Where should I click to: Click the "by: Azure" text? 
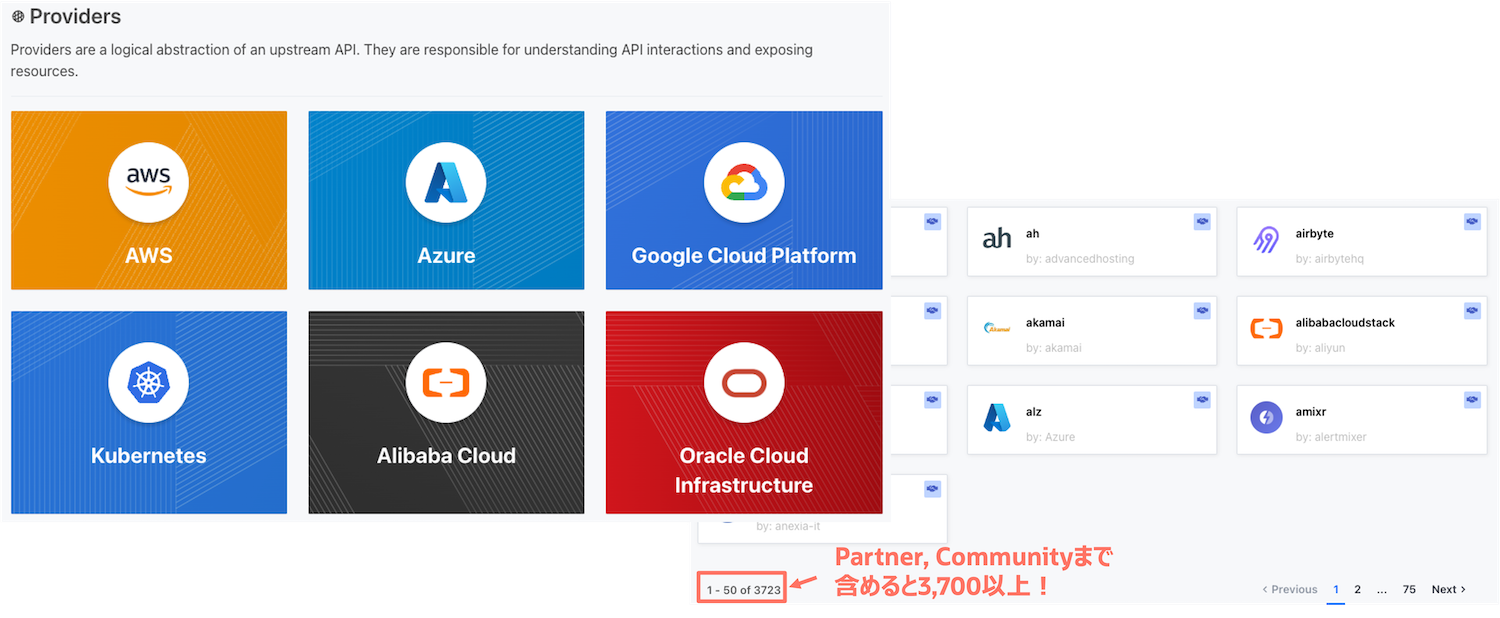click(x=1051, y=437)
